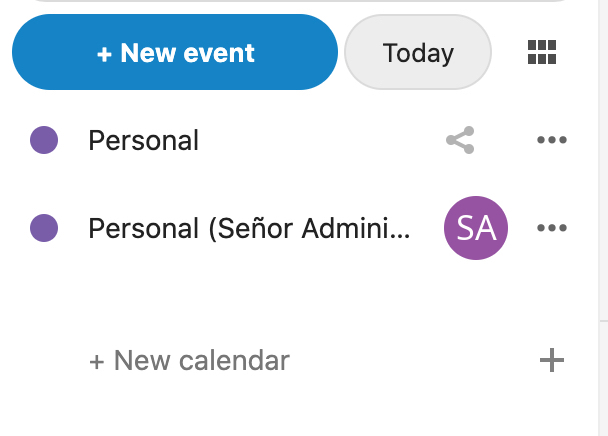Open three-dot actions for Señor Admin's calendar
The image size is (608, 436).
[551, 228]
